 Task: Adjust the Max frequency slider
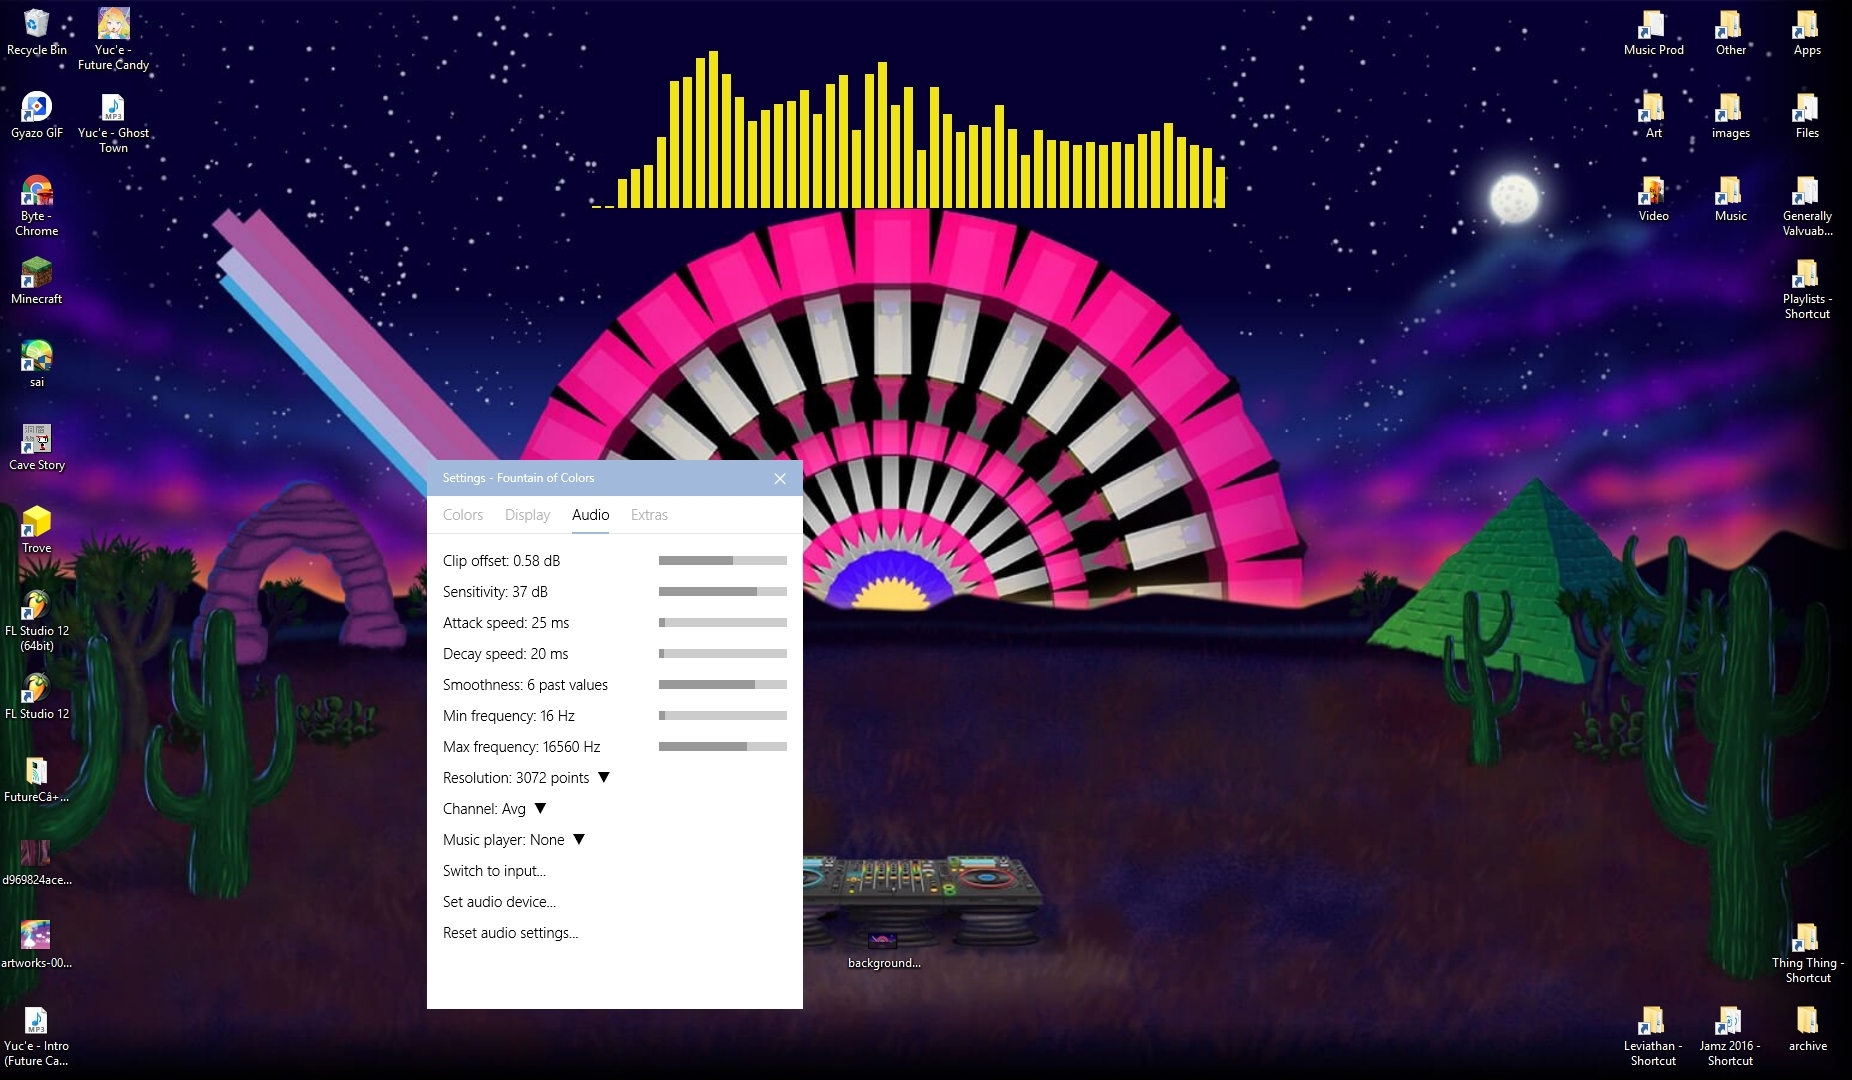pos(723,747)
